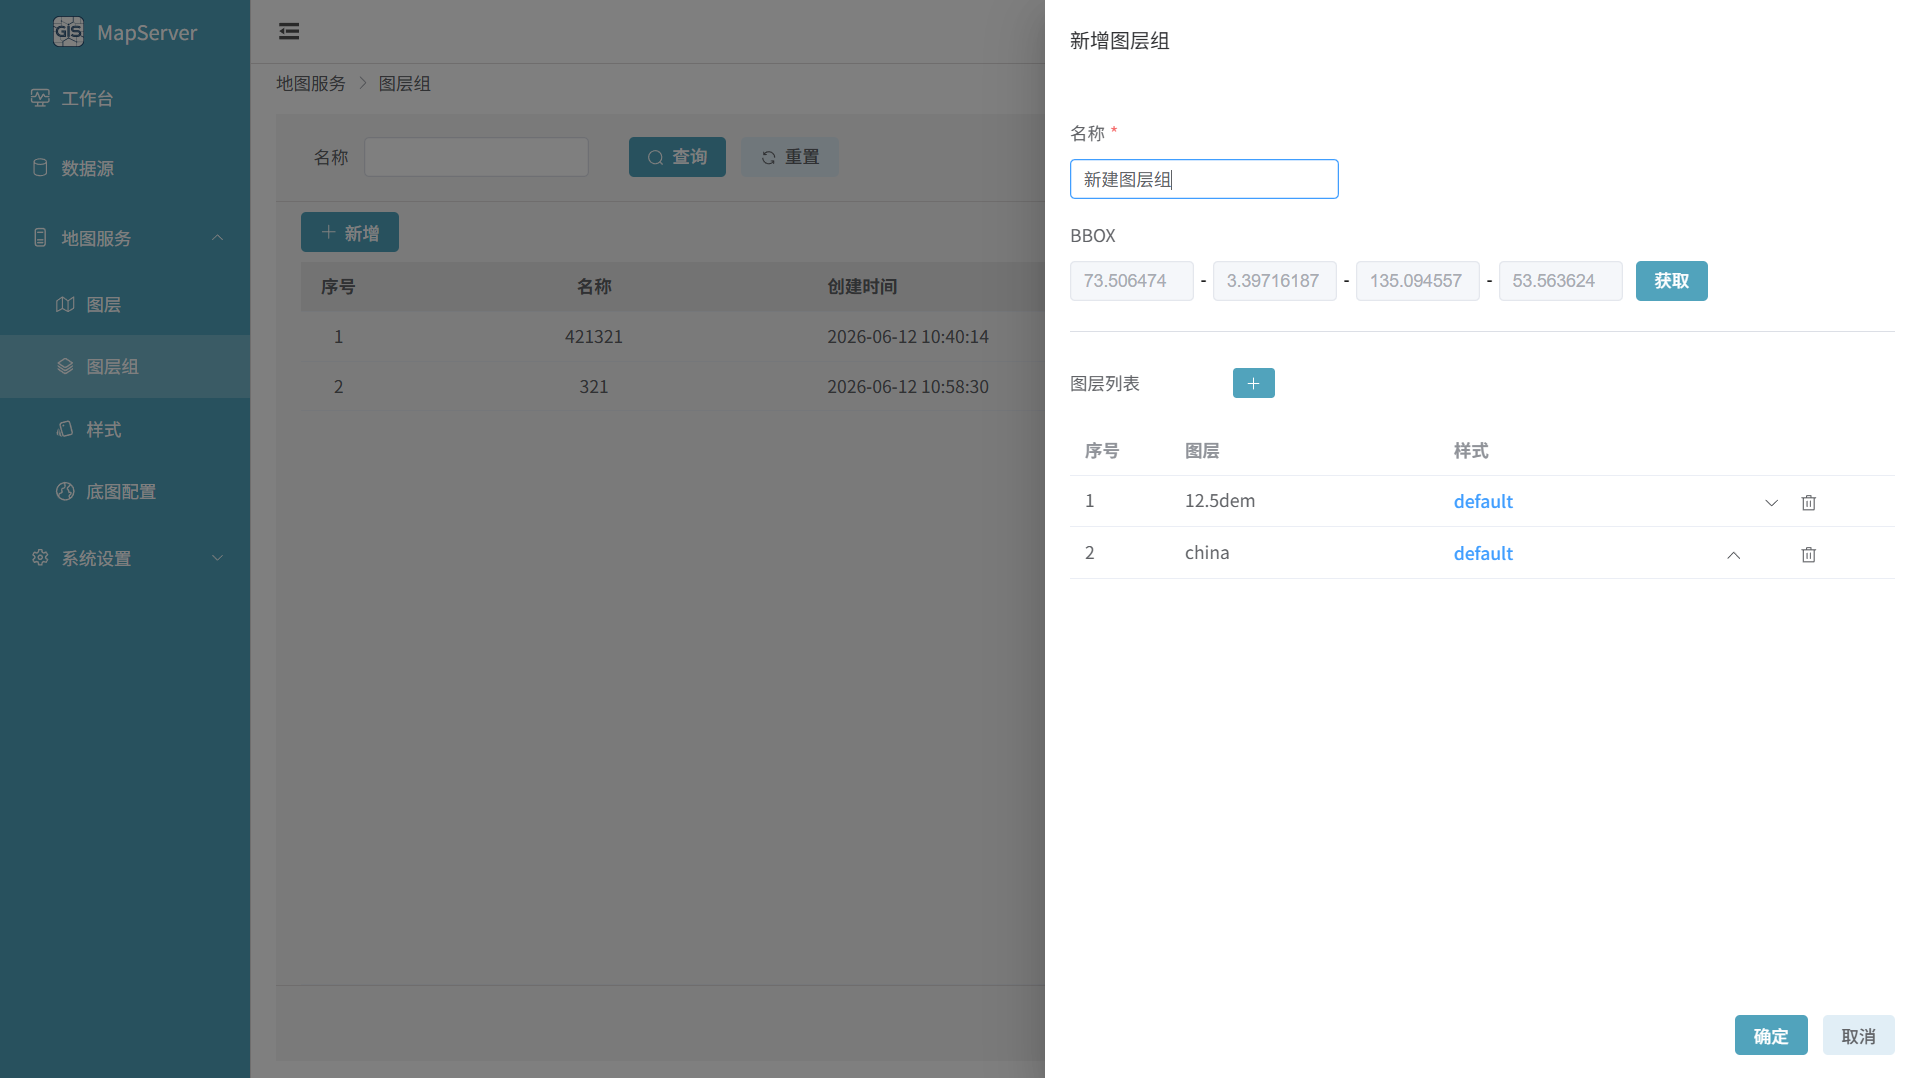Click the 新增 add button
This screenshot has height=1078, width=1918.
pyautogui.click(x=350, y=232)
